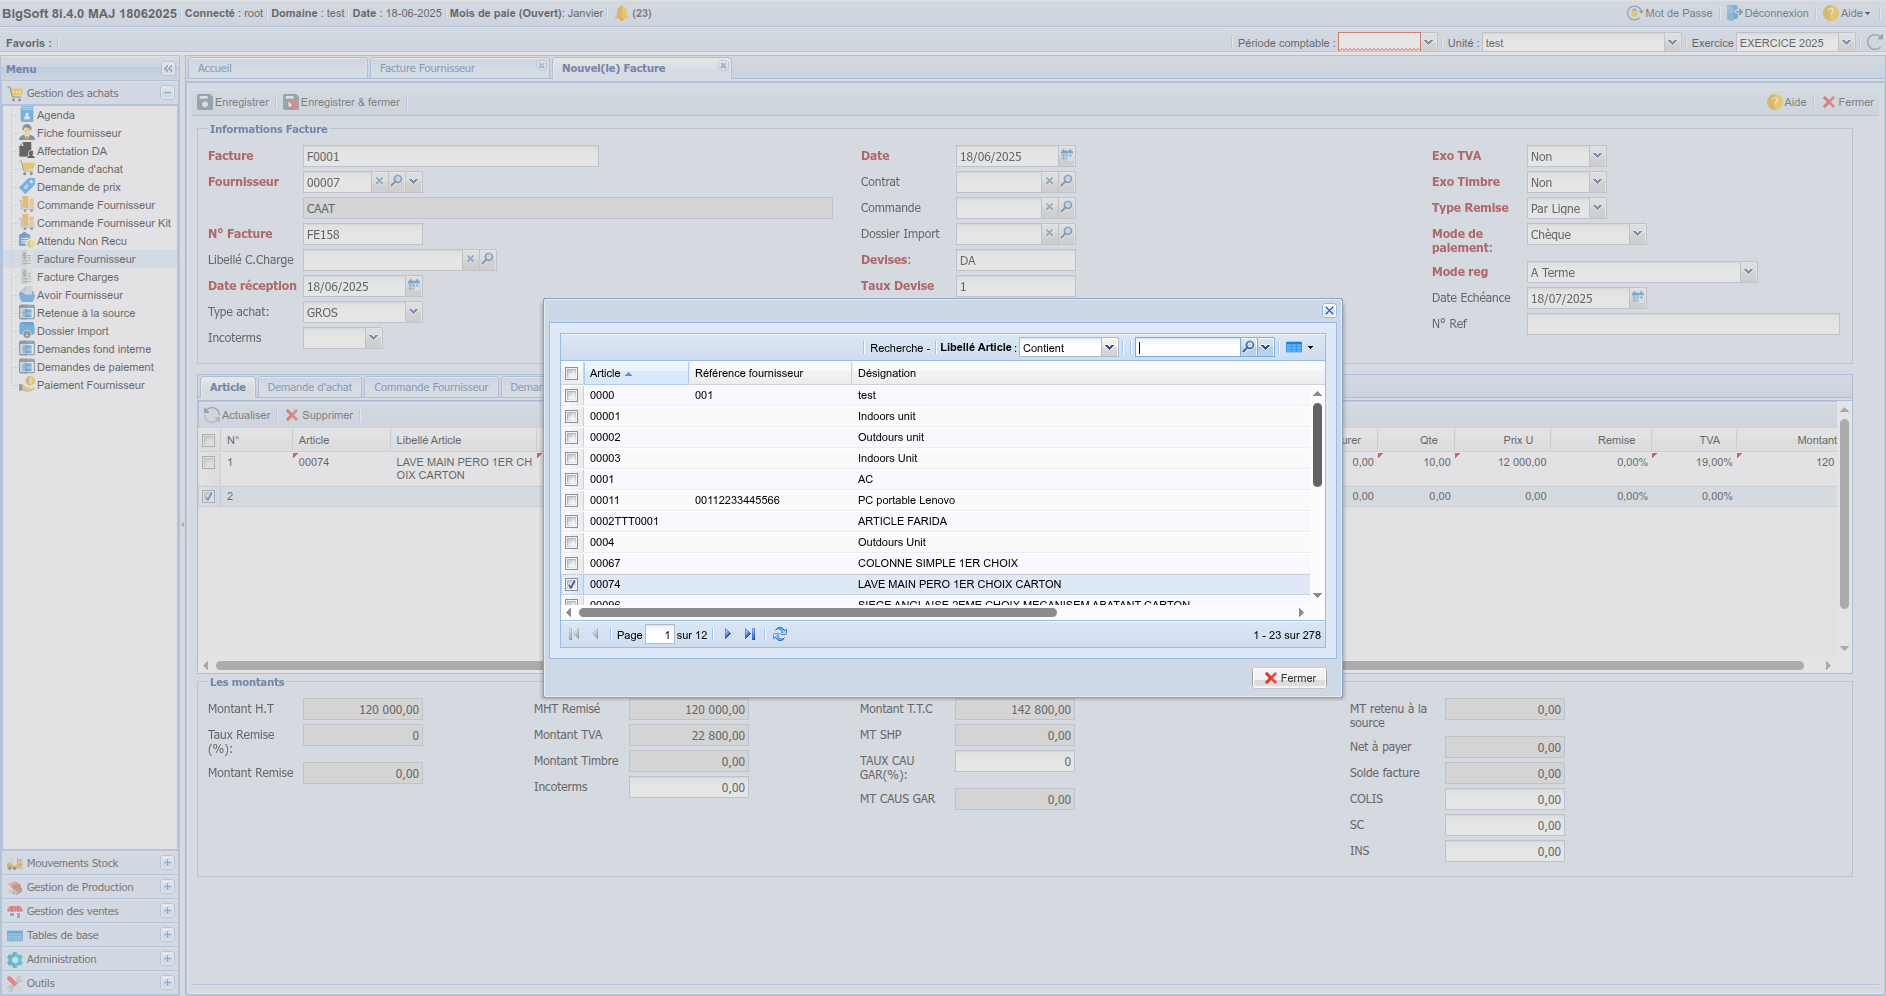
Task: Click the Enregistrer save icon
Action: coord(205,102)
